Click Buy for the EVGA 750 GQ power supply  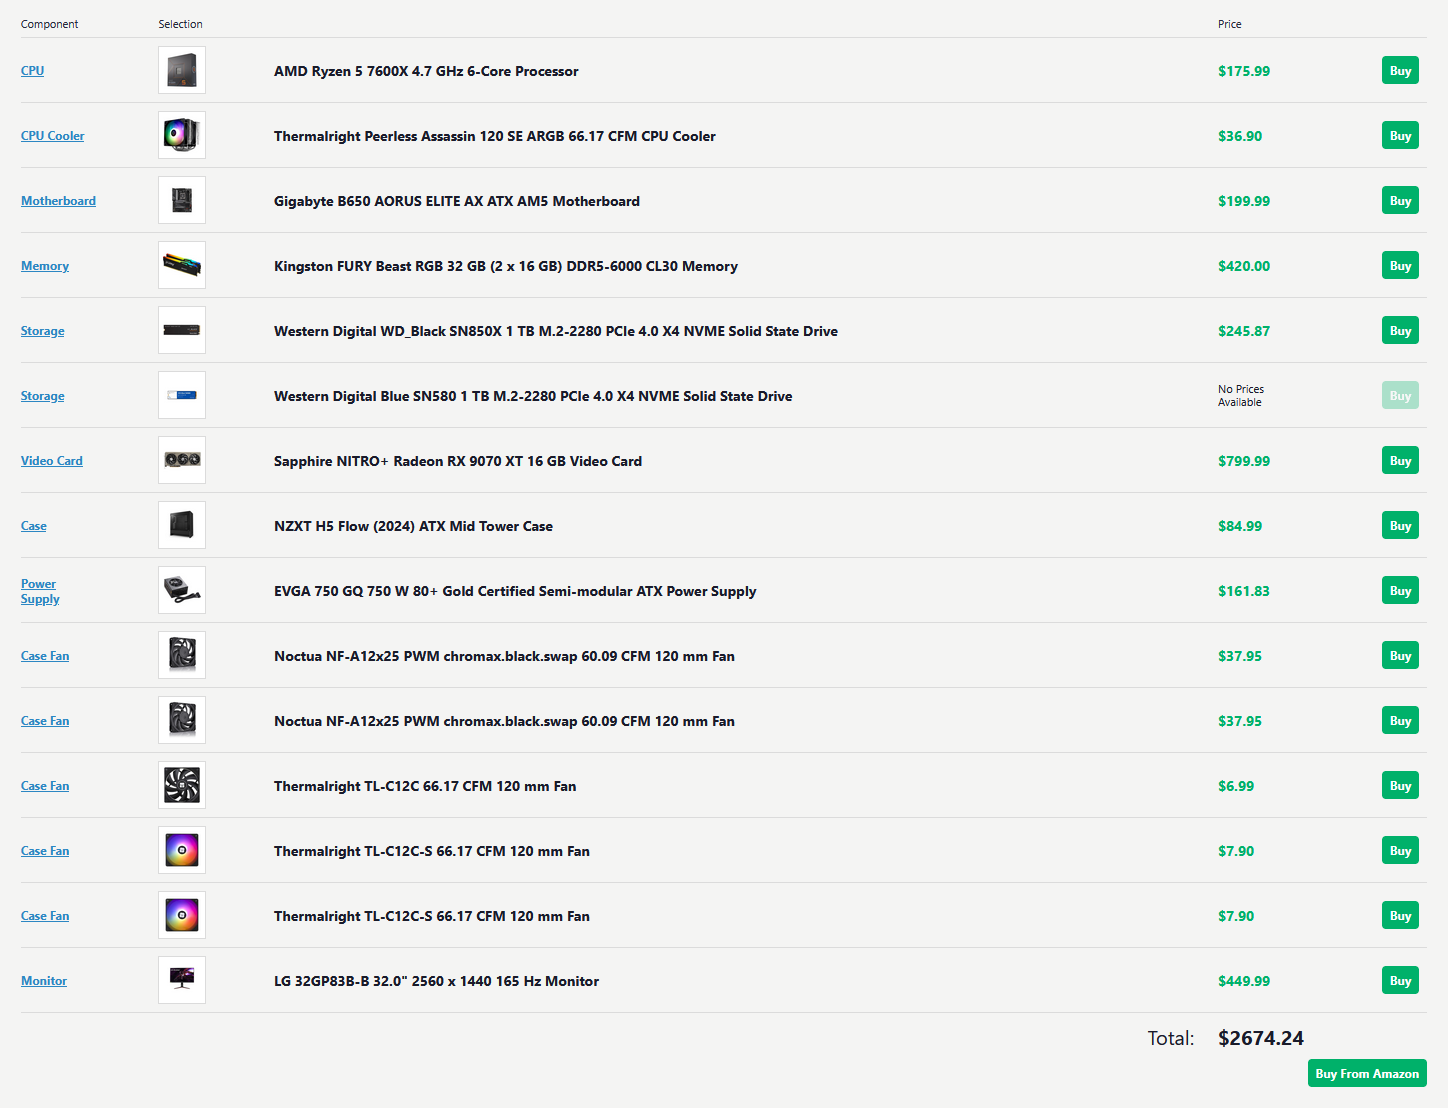point(1400,591)
